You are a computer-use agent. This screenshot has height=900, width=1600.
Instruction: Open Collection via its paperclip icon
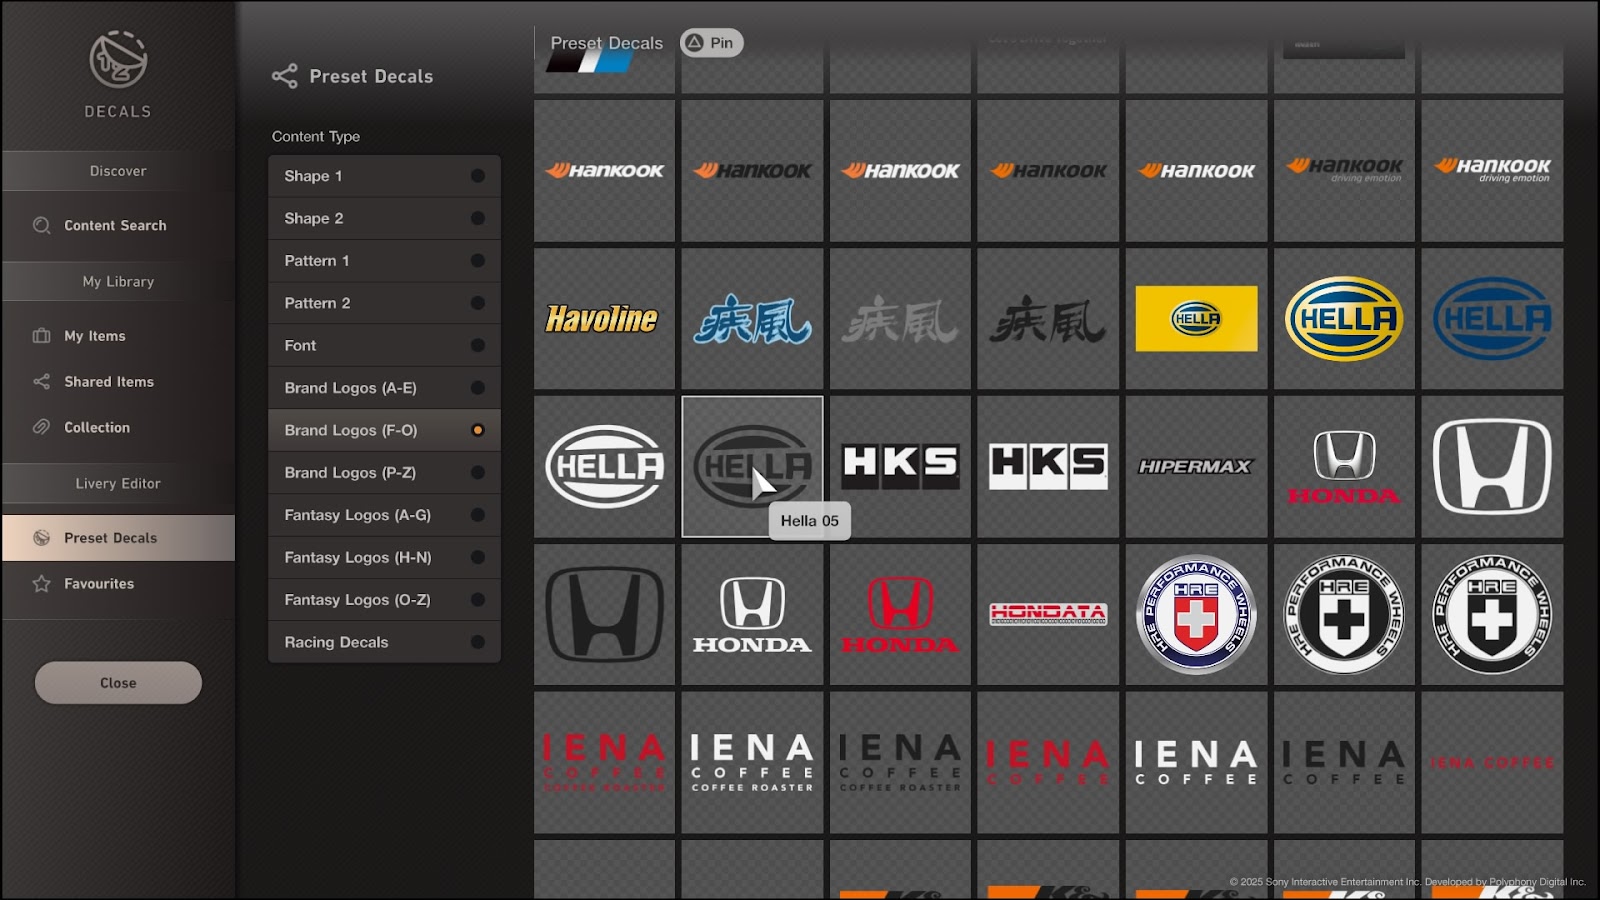click(41, 427)
